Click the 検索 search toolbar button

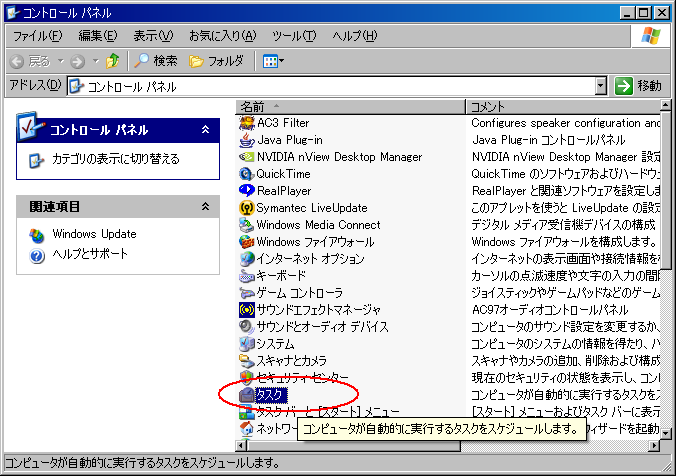(x=156, y=61)
